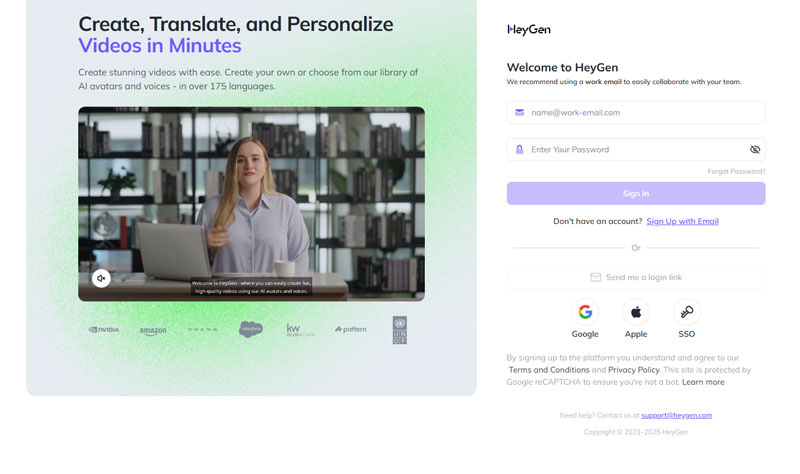
Task: Open the Privacy Policy link
Action: pos(634,370)
